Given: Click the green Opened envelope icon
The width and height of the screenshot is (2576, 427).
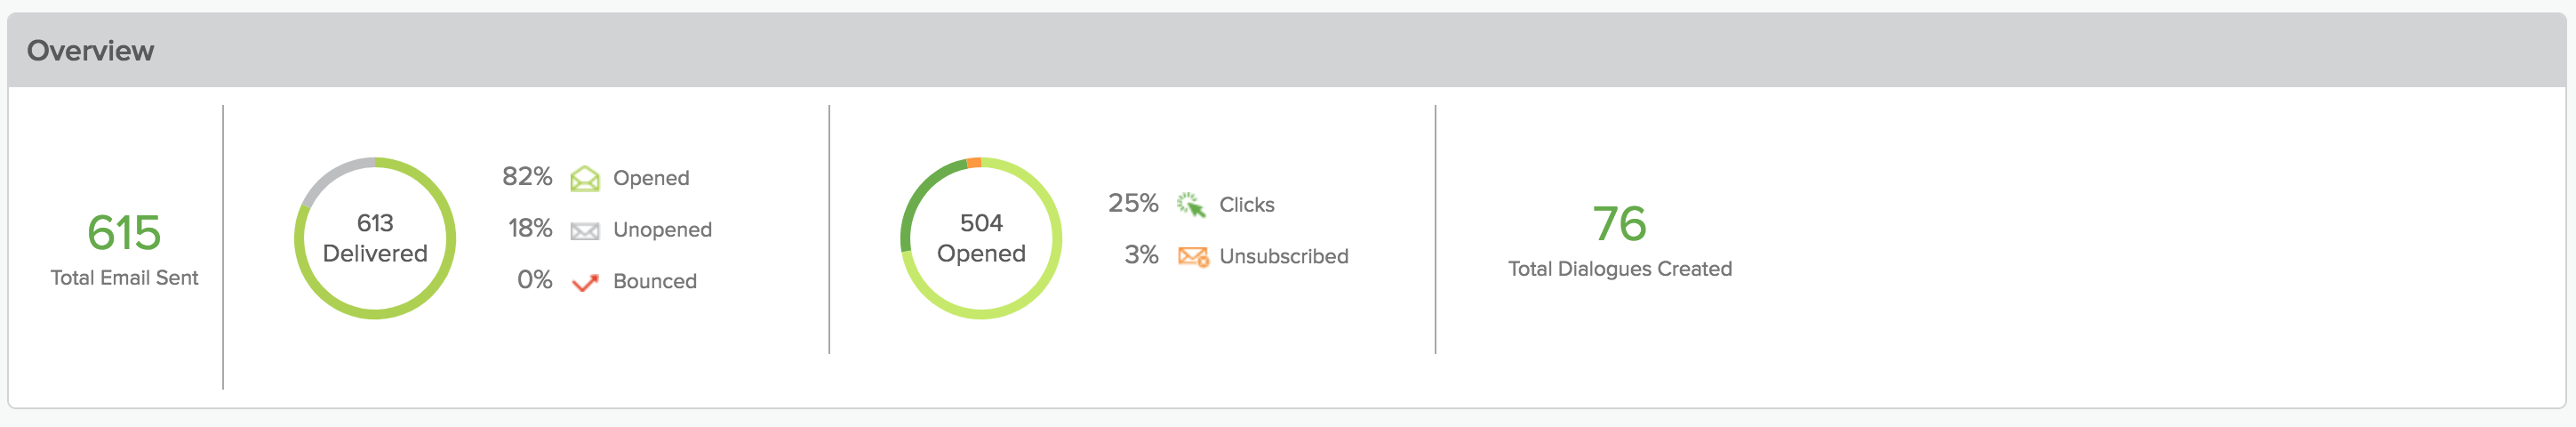Looking at the screenshot, I should [584, 179].
